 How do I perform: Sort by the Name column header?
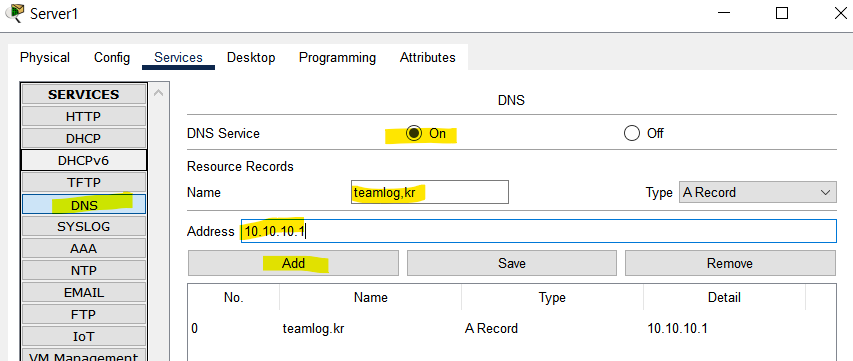[370, 297]
